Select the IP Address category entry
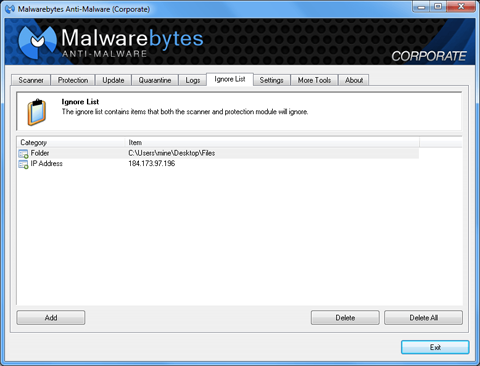The height and width of the screenshot is (366, 480). pos(47,163)
